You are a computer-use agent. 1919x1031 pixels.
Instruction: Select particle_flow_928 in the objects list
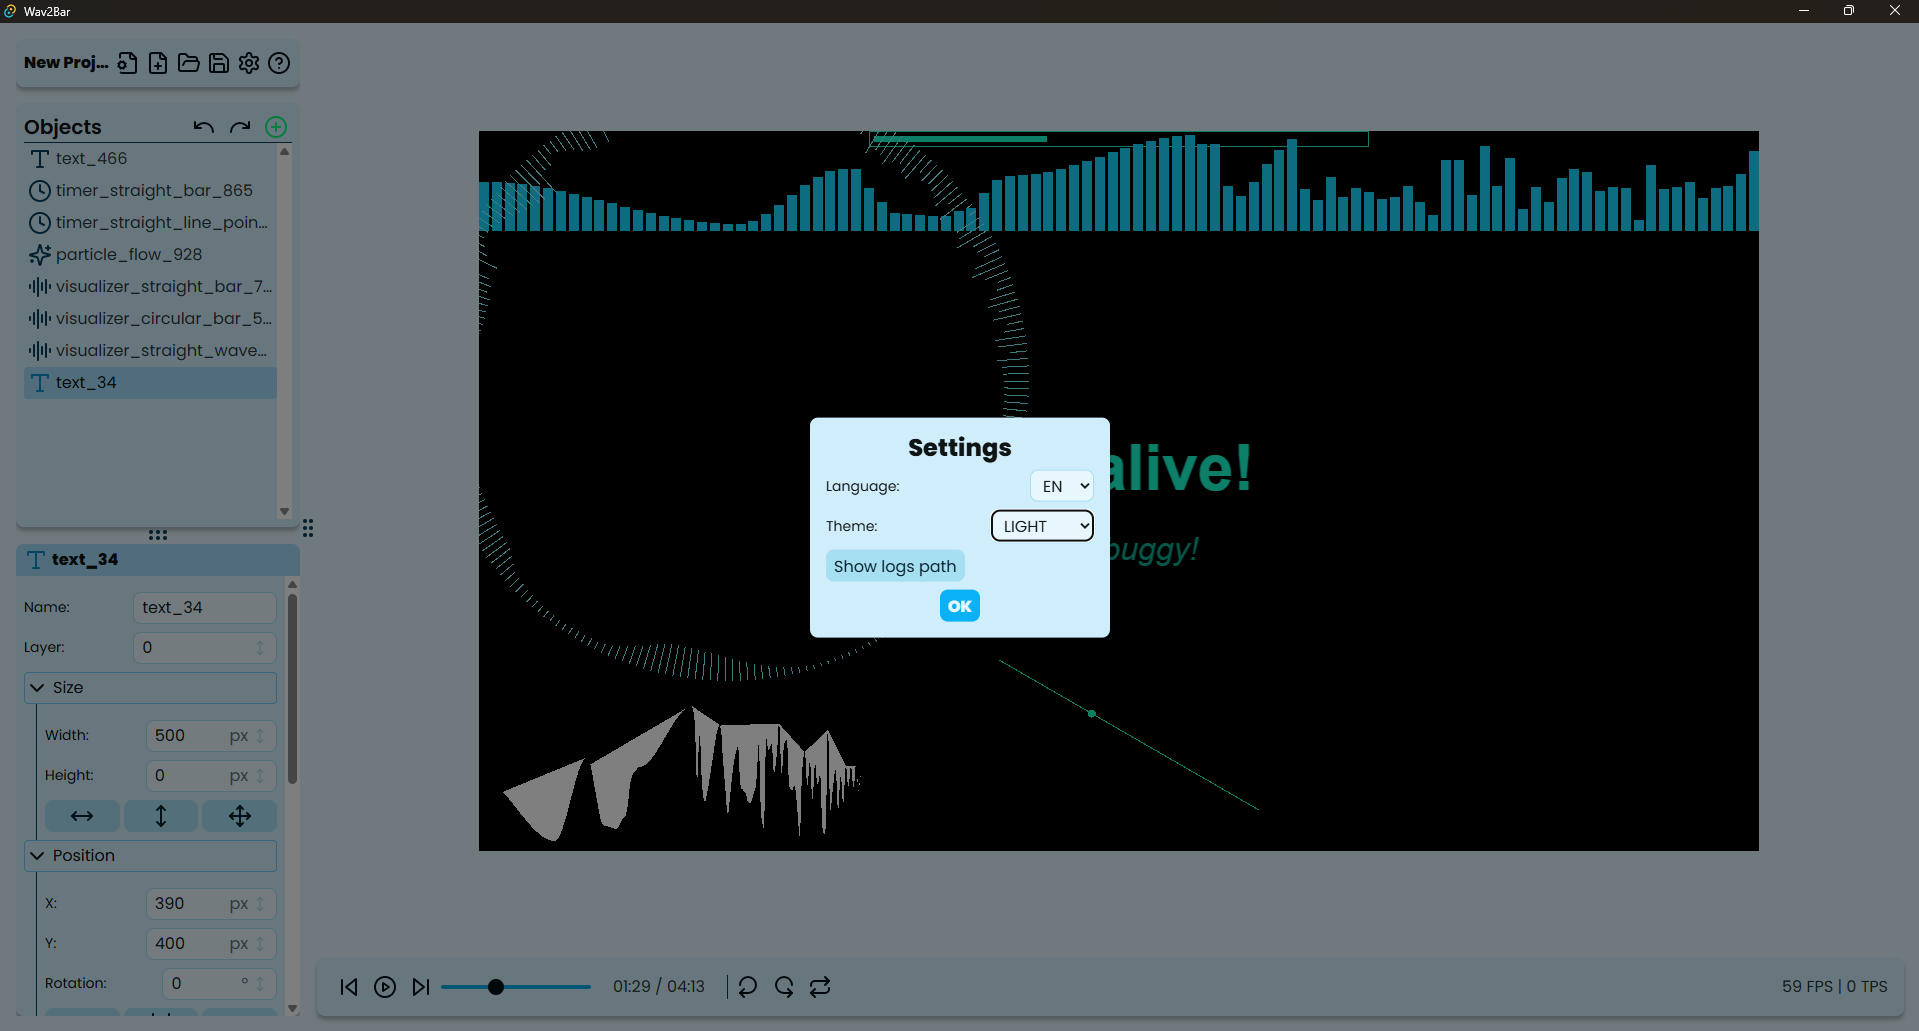129,255
